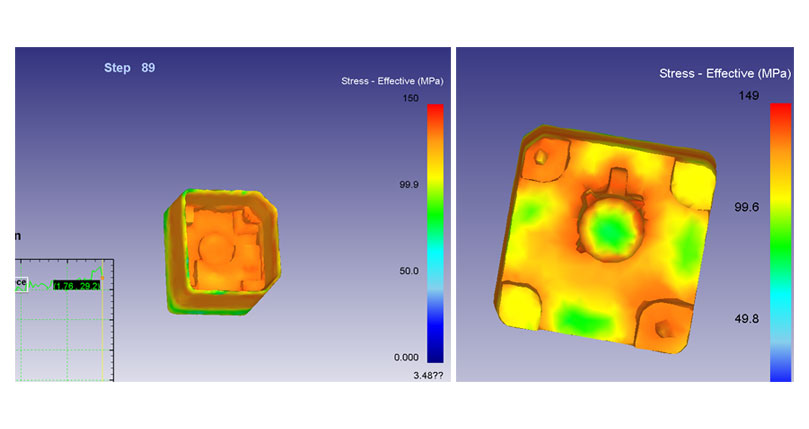The width and height of the screenshot is (809, 429).
Task: Select the 149 maximum on right legend
Action: coord(749,96)
